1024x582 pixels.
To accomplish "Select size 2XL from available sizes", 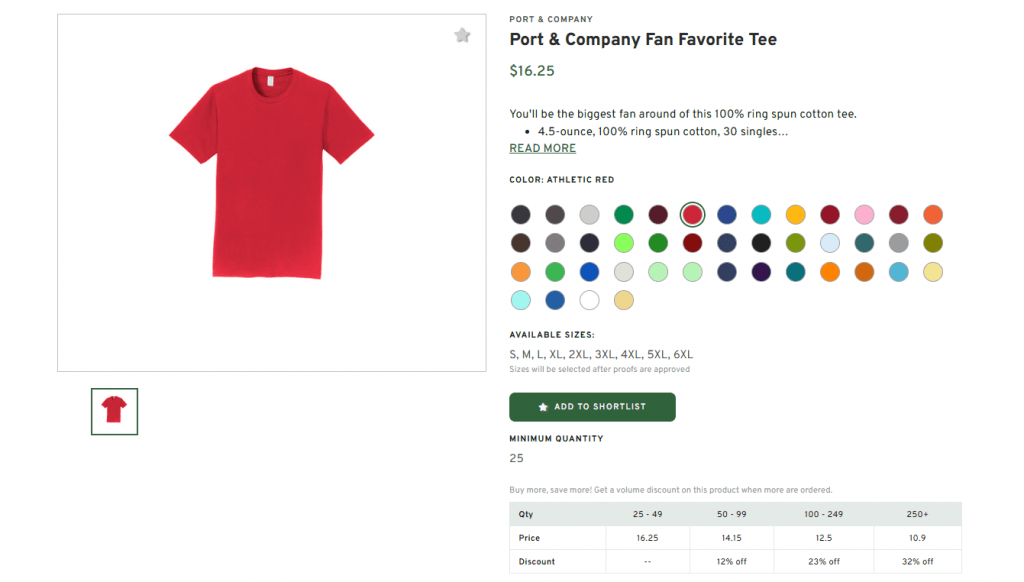I will coord(577,354).
